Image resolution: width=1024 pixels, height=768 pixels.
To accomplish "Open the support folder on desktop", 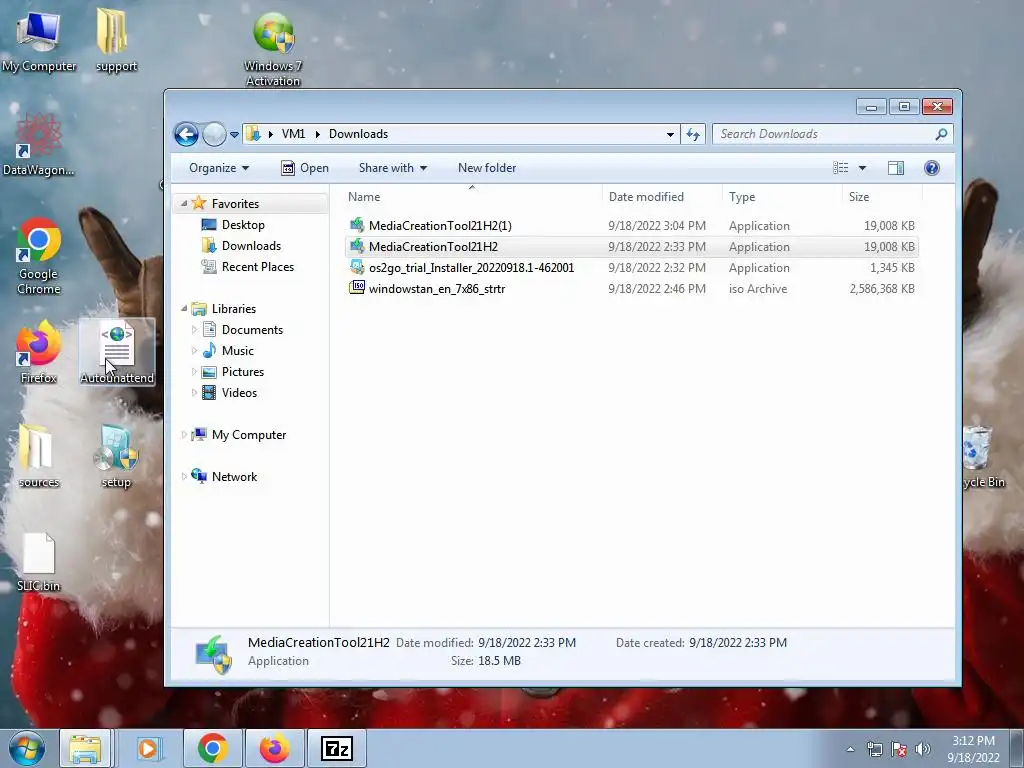I will pos(116,40).
